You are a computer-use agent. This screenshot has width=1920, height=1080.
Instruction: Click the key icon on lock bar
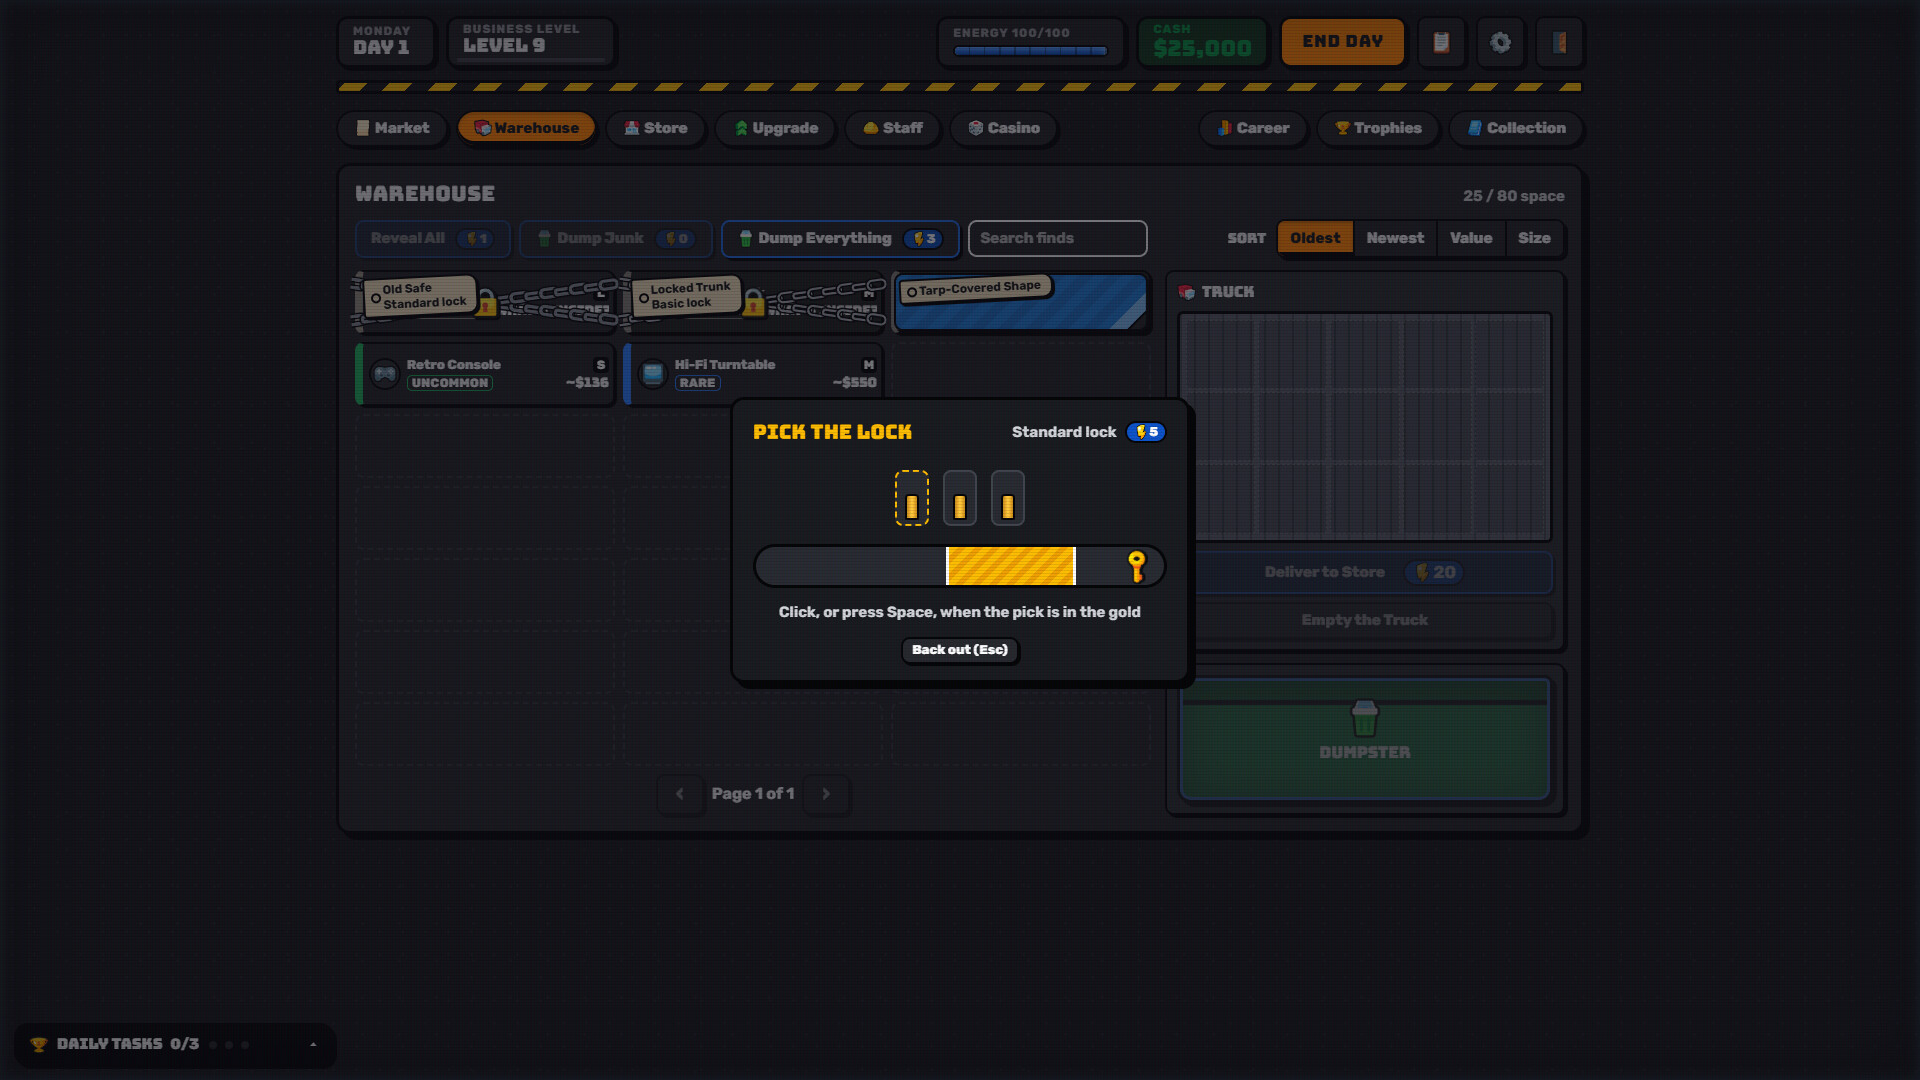(1136, 566)
